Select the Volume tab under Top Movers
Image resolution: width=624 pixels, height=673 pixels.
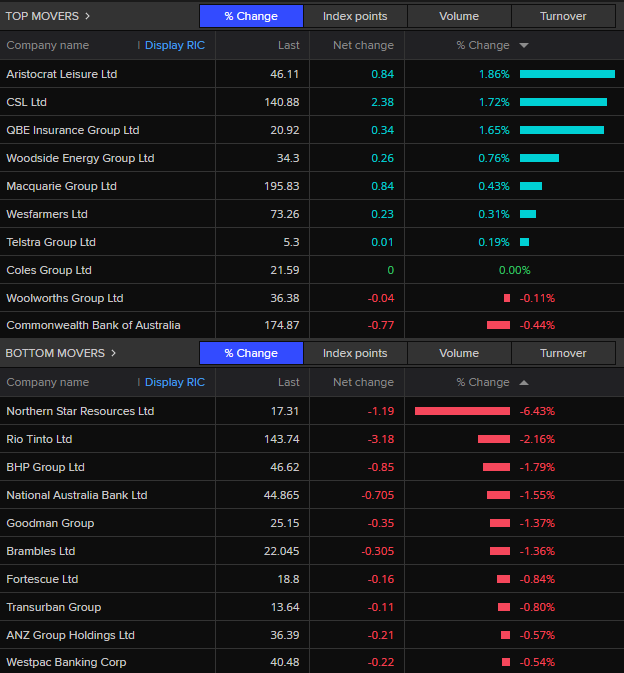tap(459, 16)
